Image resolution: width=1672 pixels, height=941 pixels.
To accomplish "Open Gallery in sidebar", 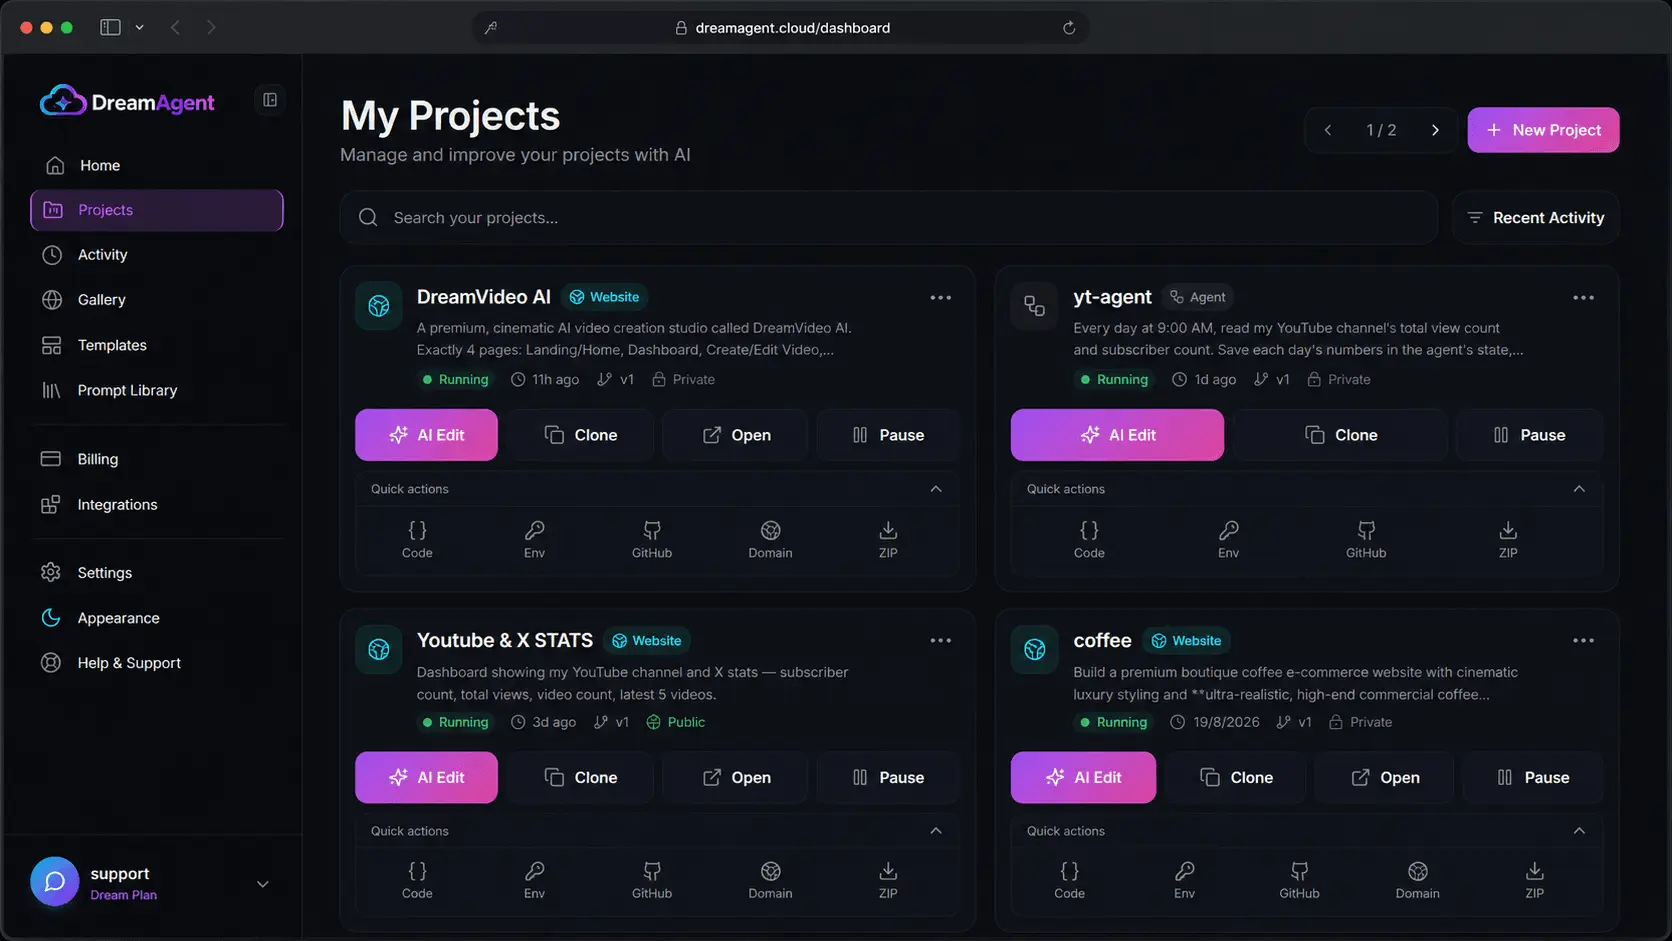I will 157,300.
